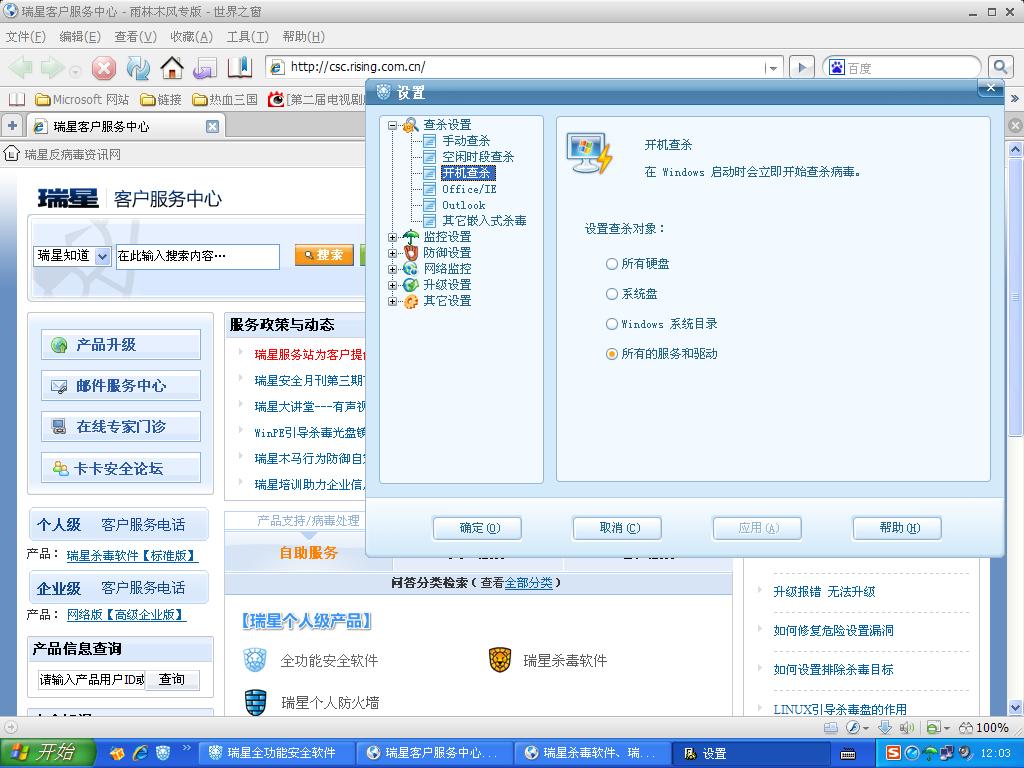This screenshot has height=768, width=1024.
Task: Click the 瑞星杀毒软件 lion icon
Action: [500, 660]
